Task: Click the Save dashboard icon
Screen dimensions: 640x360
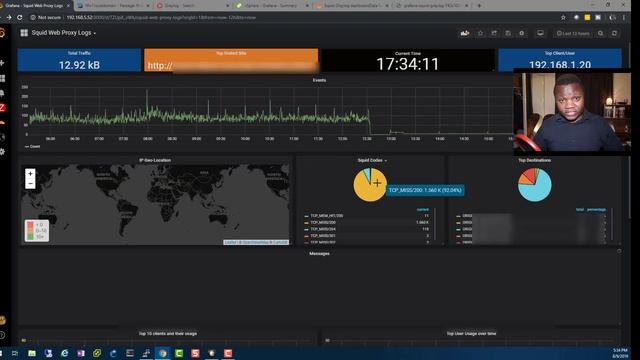Action: (x=508, y=33)
